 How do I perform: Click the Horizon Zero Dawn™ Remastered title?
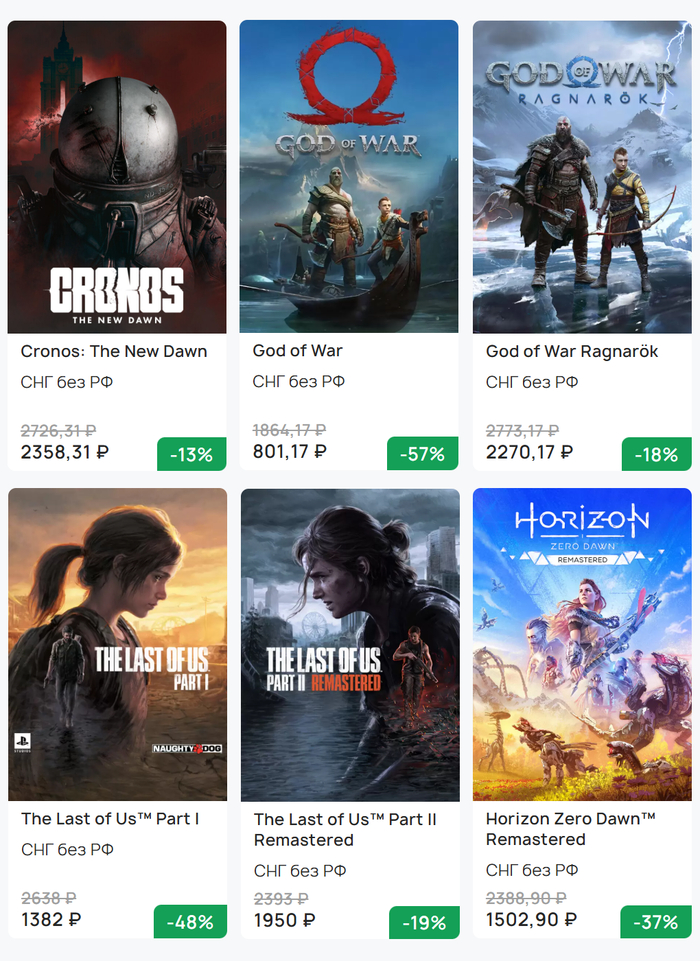coord(570,829)
